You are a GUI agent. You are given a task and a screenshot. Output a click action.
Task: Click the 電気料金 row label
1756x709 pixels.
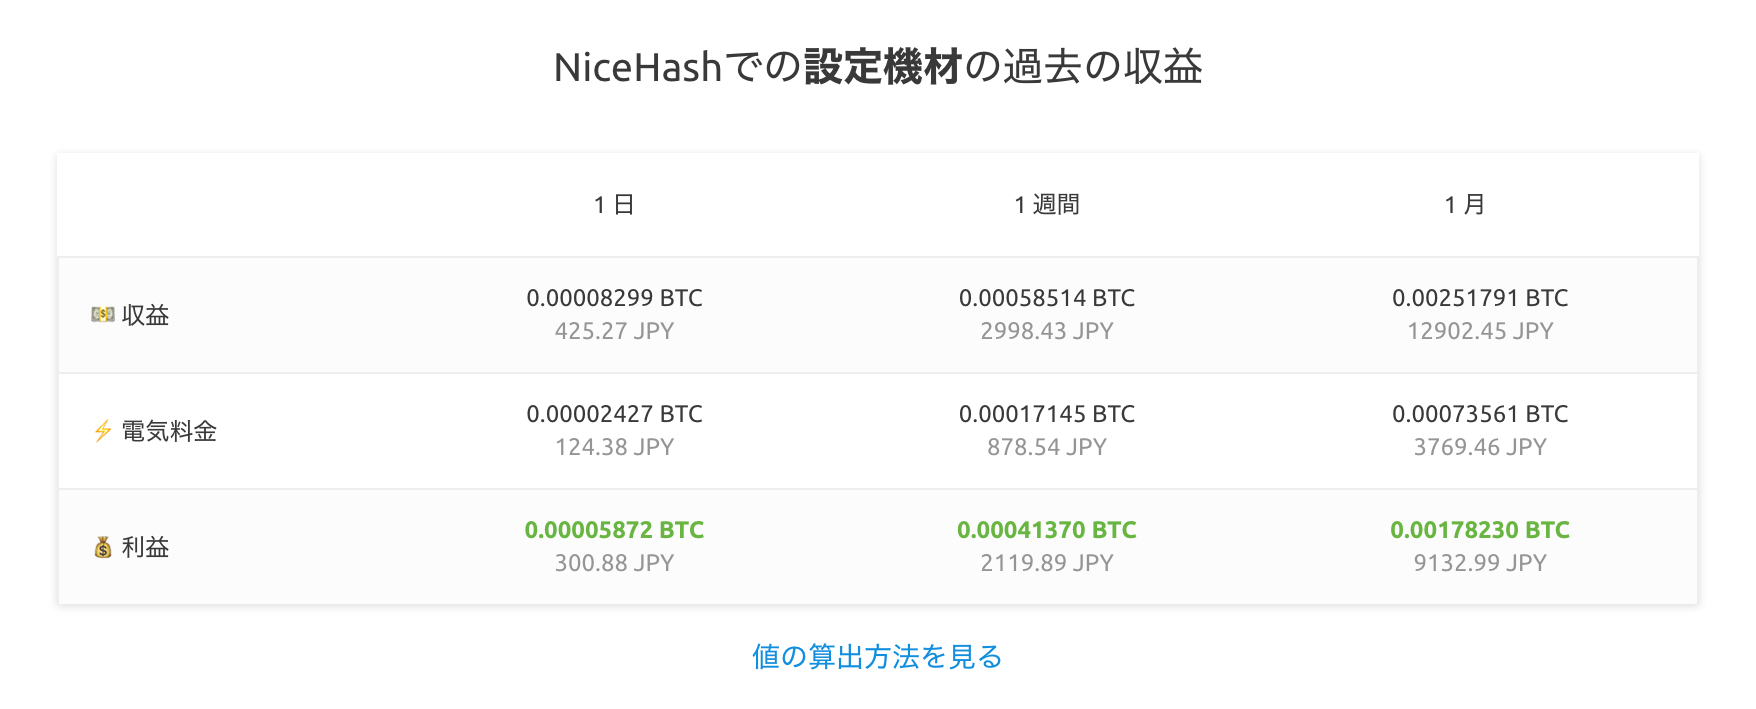(169, 431)
